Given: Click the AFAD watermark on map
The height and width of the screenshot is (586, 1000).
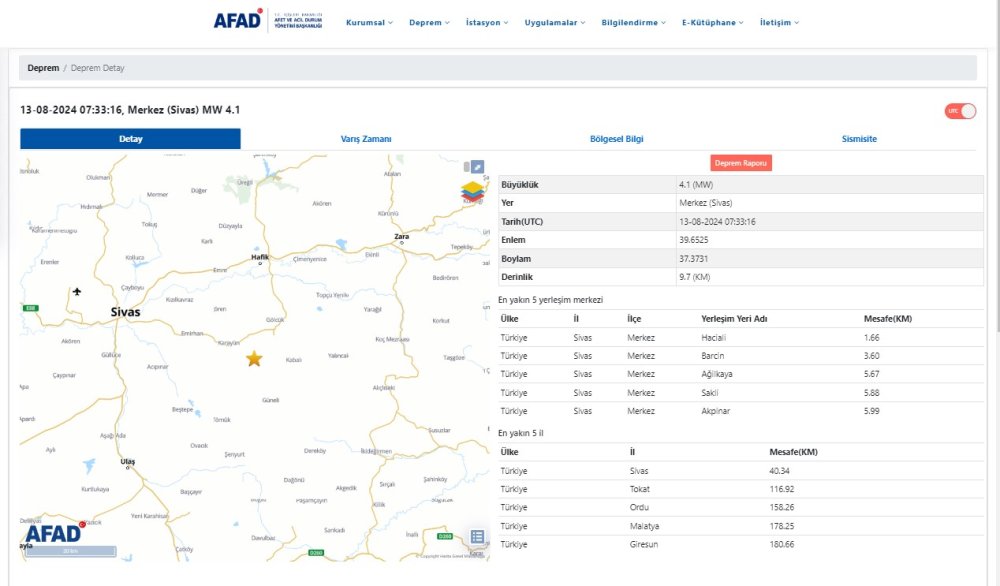Looking at the screenshot, I should tap(53, 533).
